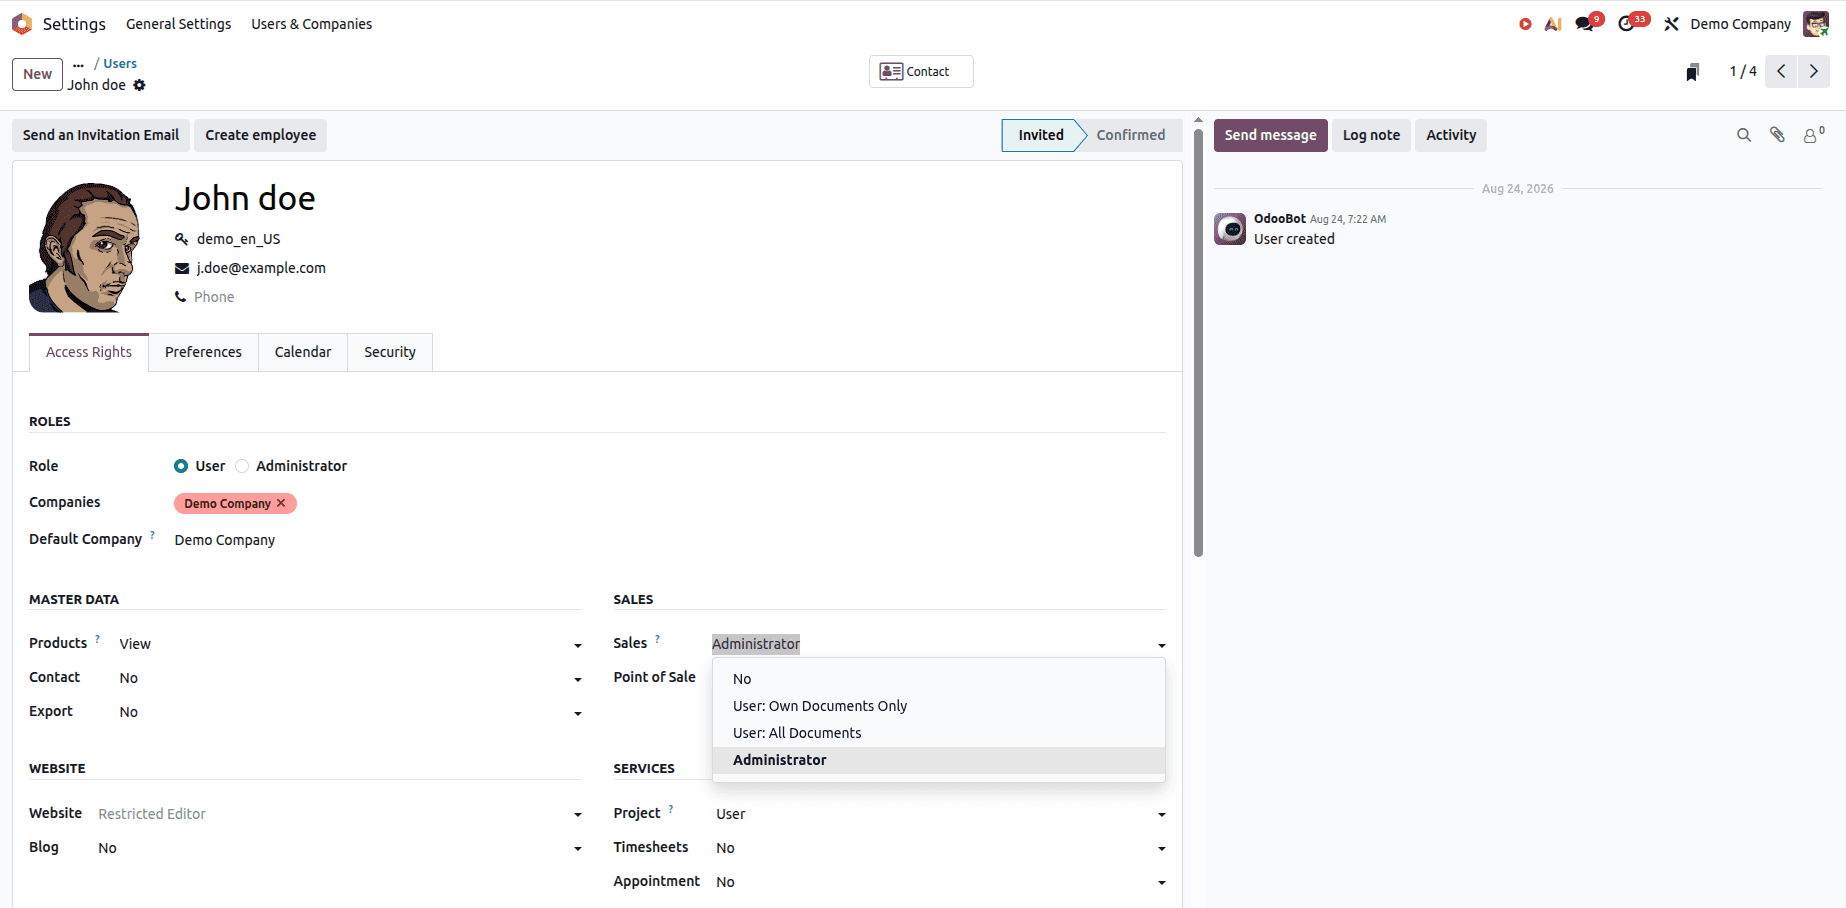Open the Users & Companies menu
1846x908 pixels.
[311, 24]
